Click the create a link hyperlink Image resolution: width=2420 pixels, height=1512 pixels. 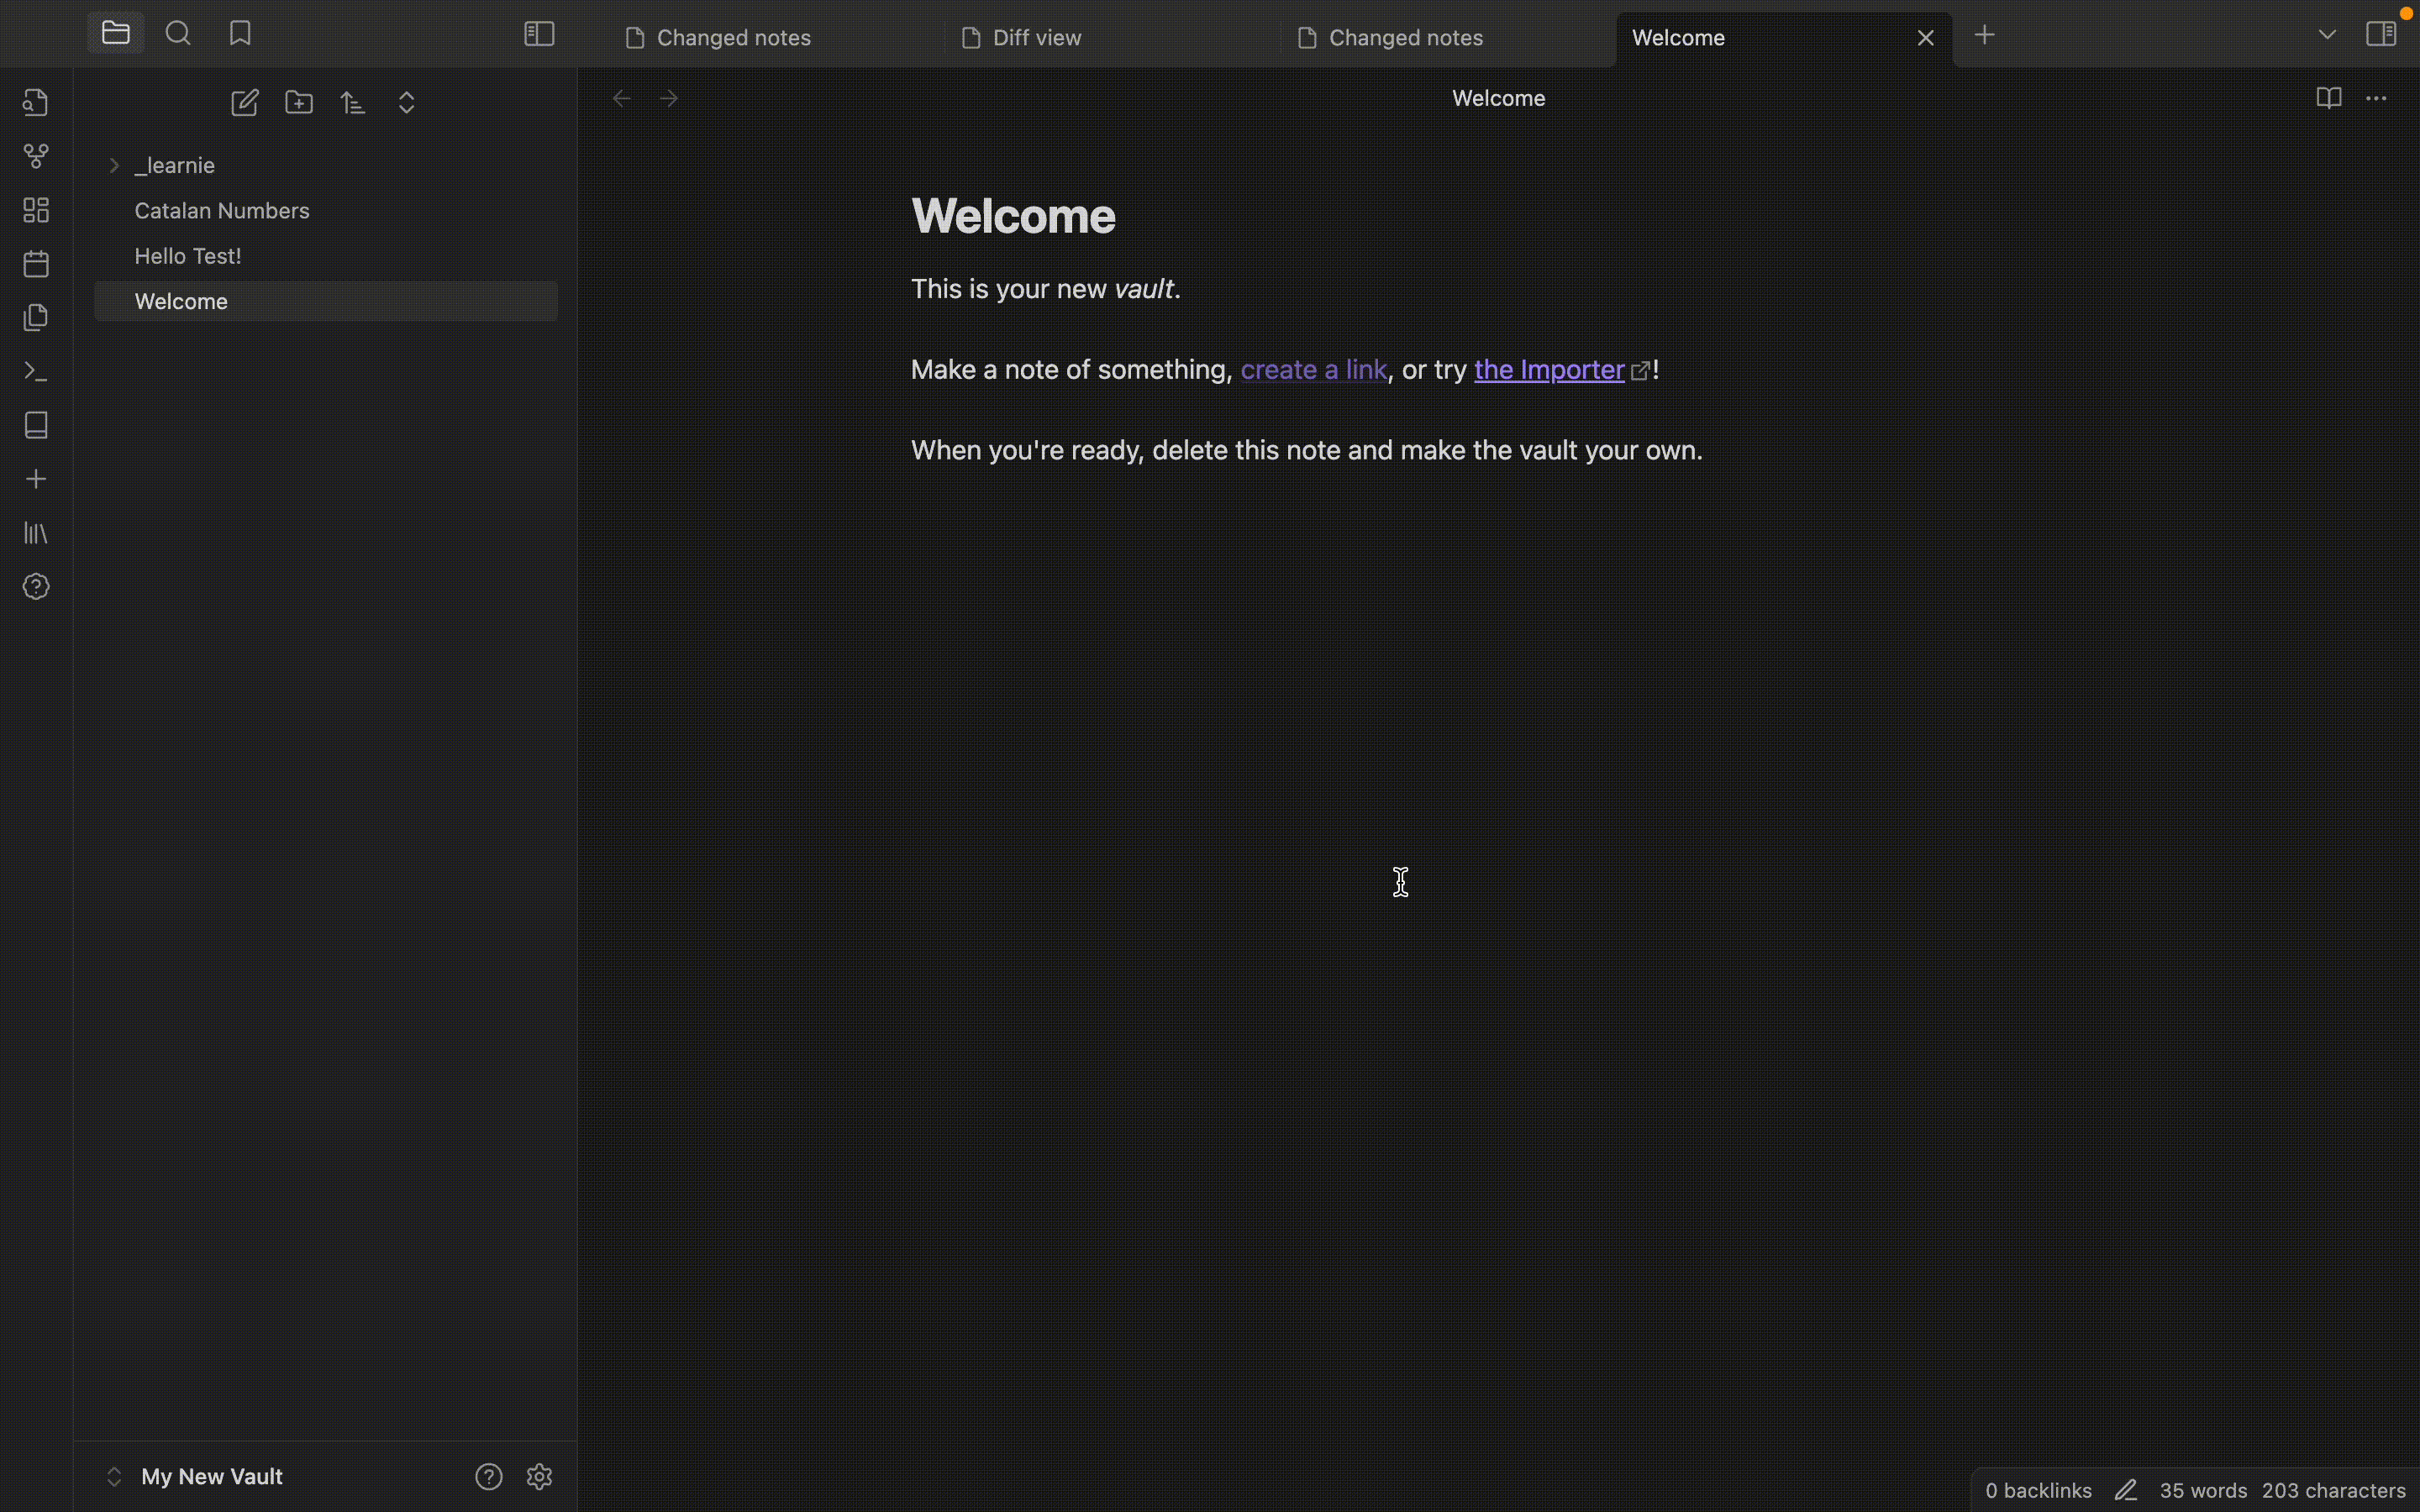click(x=1313, y=369)
